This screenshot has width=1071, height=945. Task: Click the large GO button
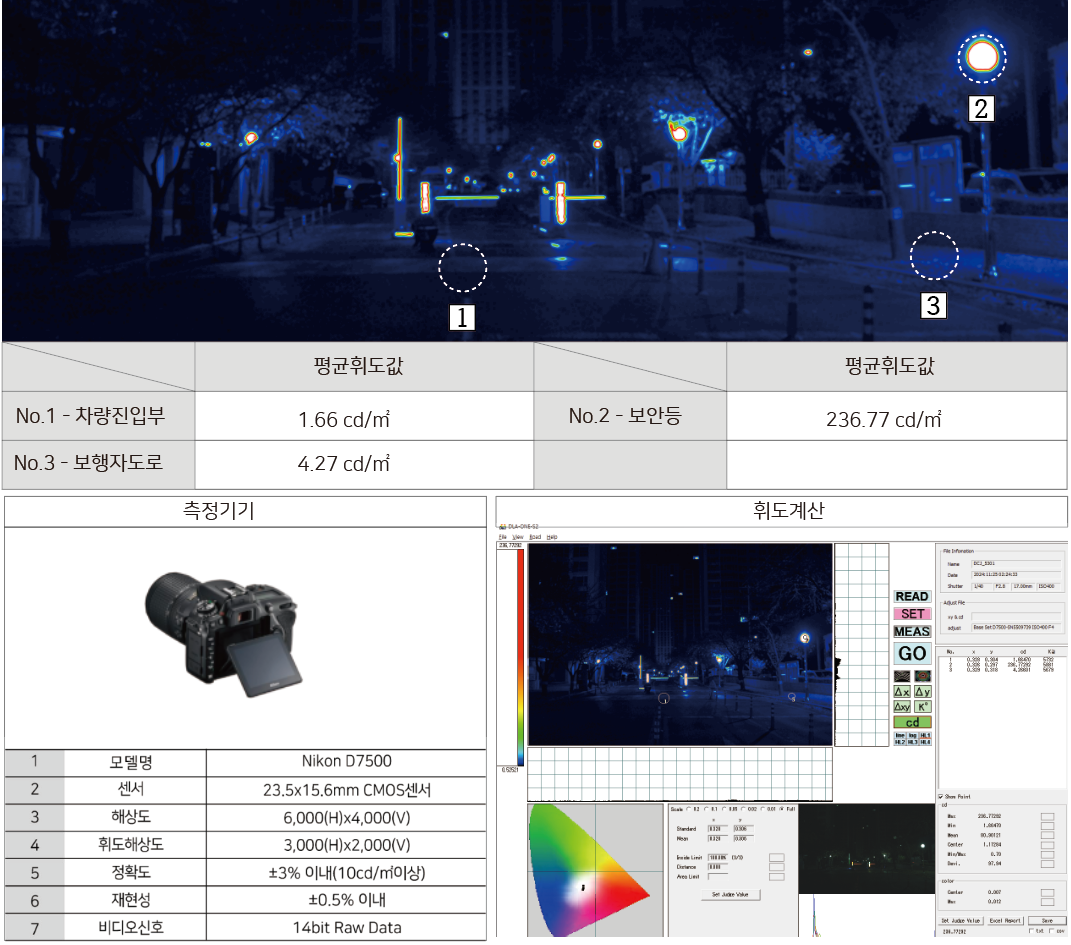(x=913, y=653)
